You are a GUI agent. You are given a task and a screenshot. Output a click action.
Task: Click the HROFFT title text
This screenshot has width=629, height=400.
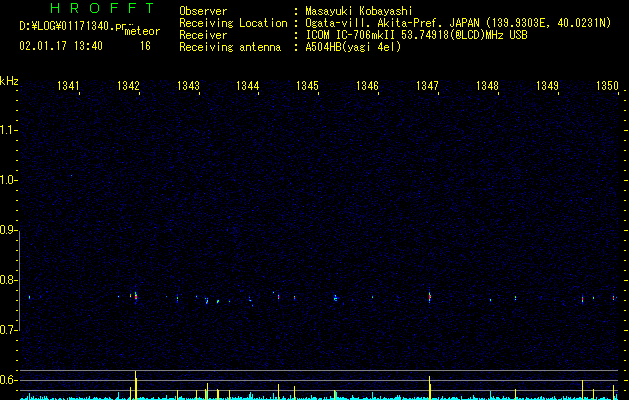click(x=102, y=8)
